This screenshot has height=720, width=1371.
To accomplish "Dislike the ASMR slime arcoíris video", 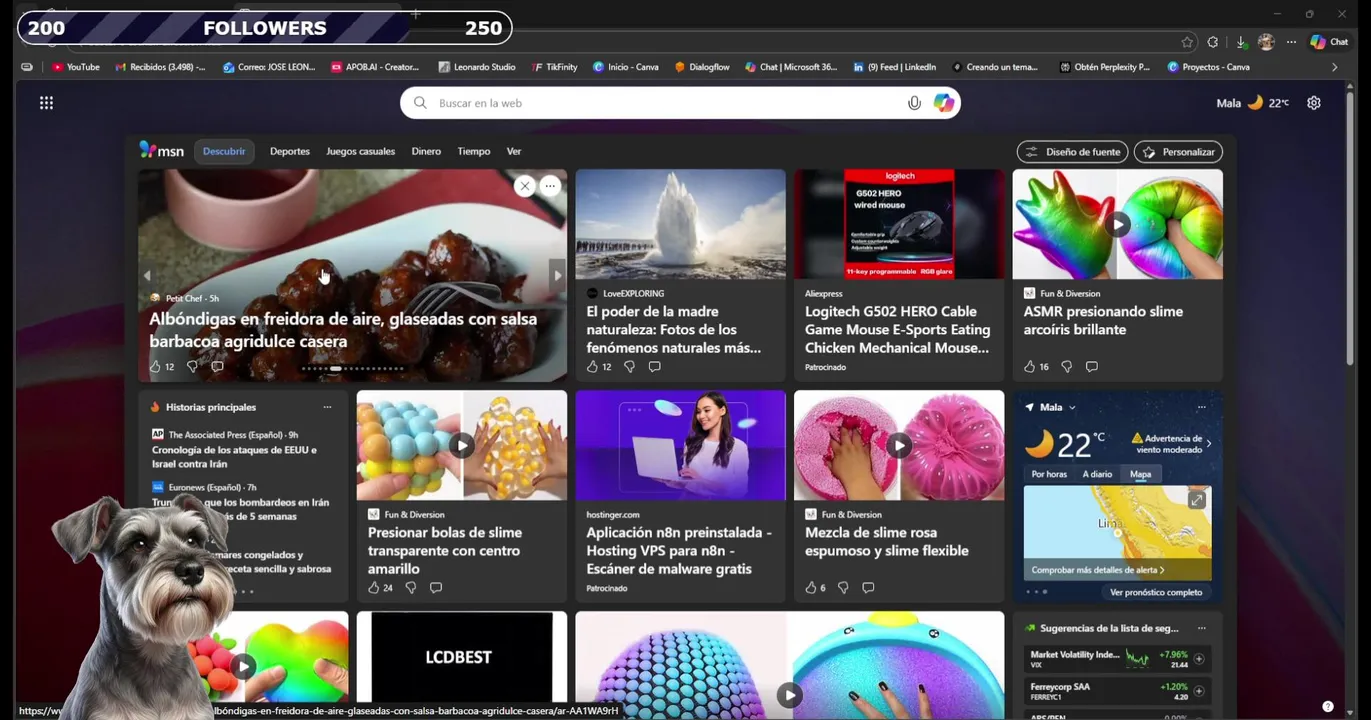I will 1066,367.
